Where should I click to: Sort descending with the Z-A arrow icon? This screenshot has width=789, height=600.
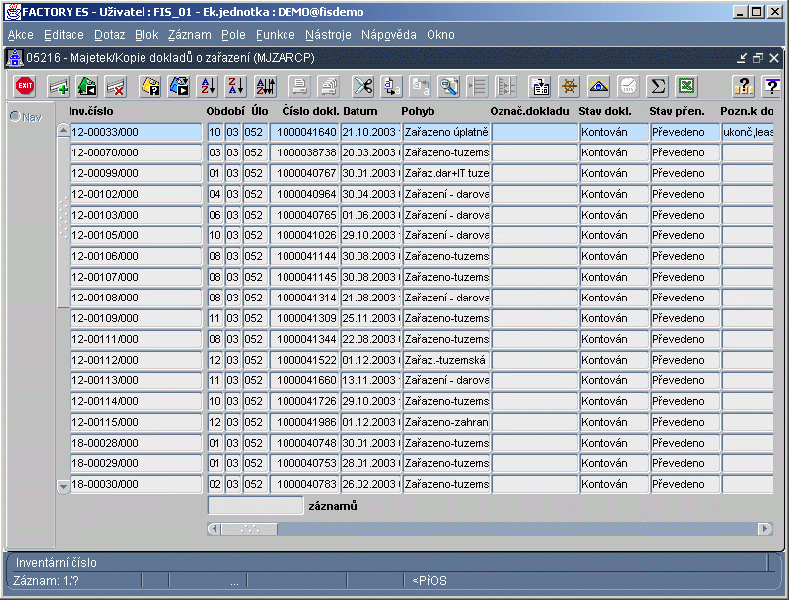[236, 86]
